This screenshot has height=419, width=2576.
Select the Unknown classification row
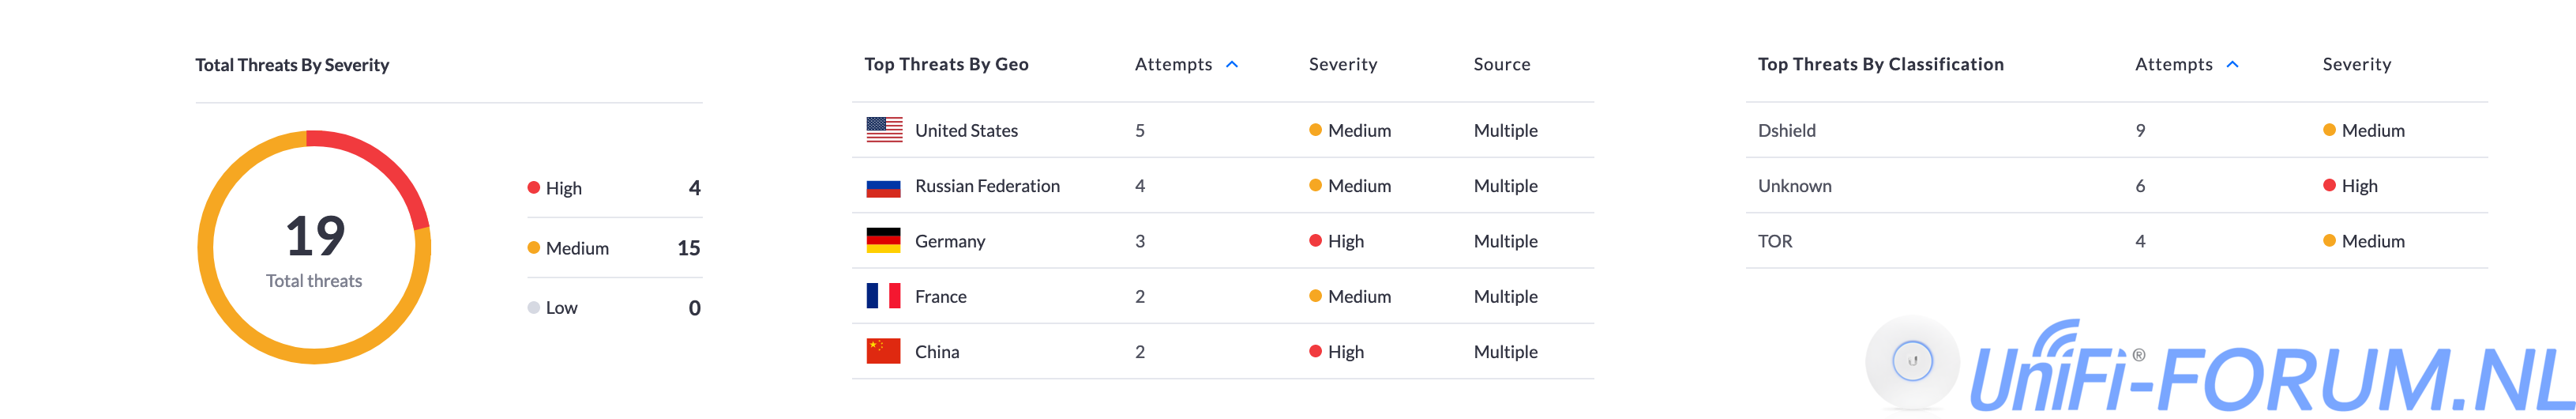(1795, 186)
